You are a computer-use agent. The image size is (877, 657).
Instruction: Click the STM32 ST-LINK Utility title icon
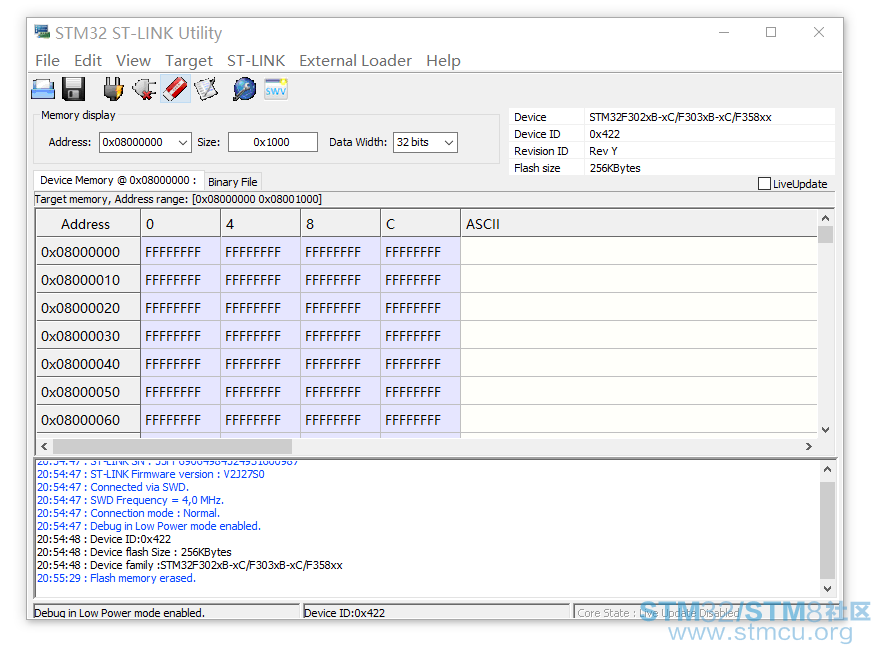click(x=42, y=32)
